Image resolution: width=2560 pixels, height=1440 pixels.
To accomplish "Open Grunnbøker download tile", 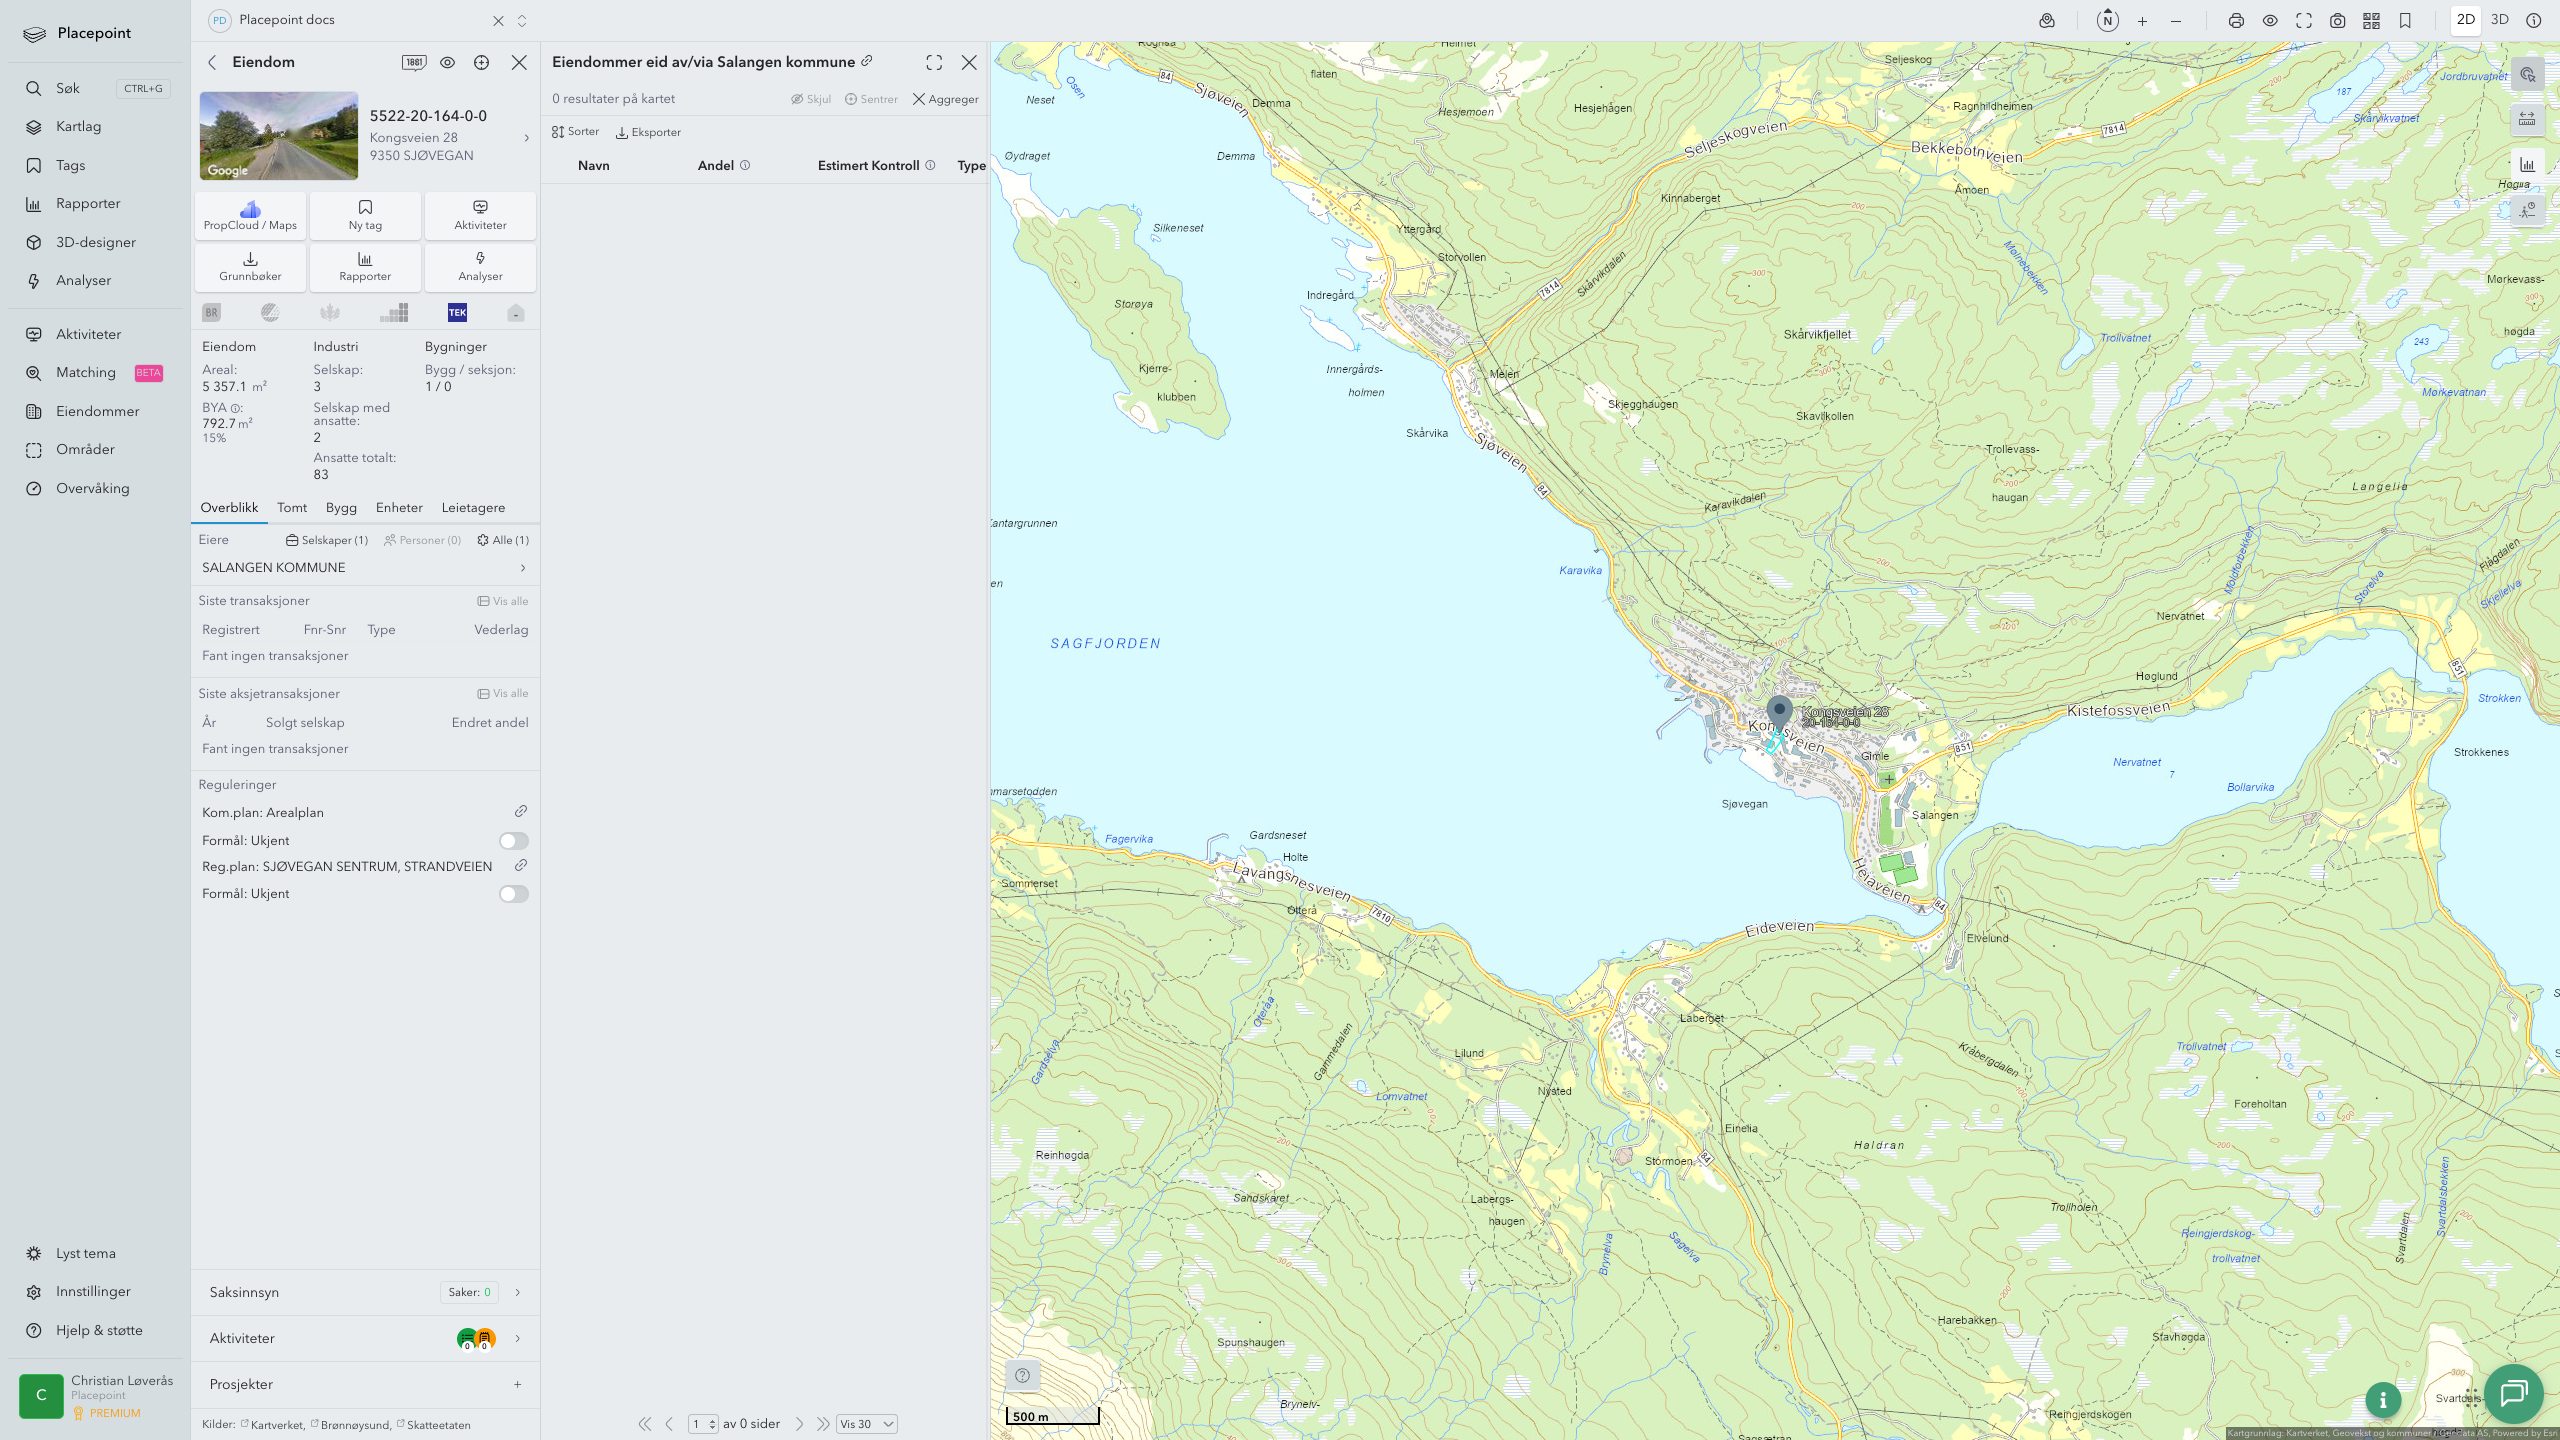I will pos(250,267).
